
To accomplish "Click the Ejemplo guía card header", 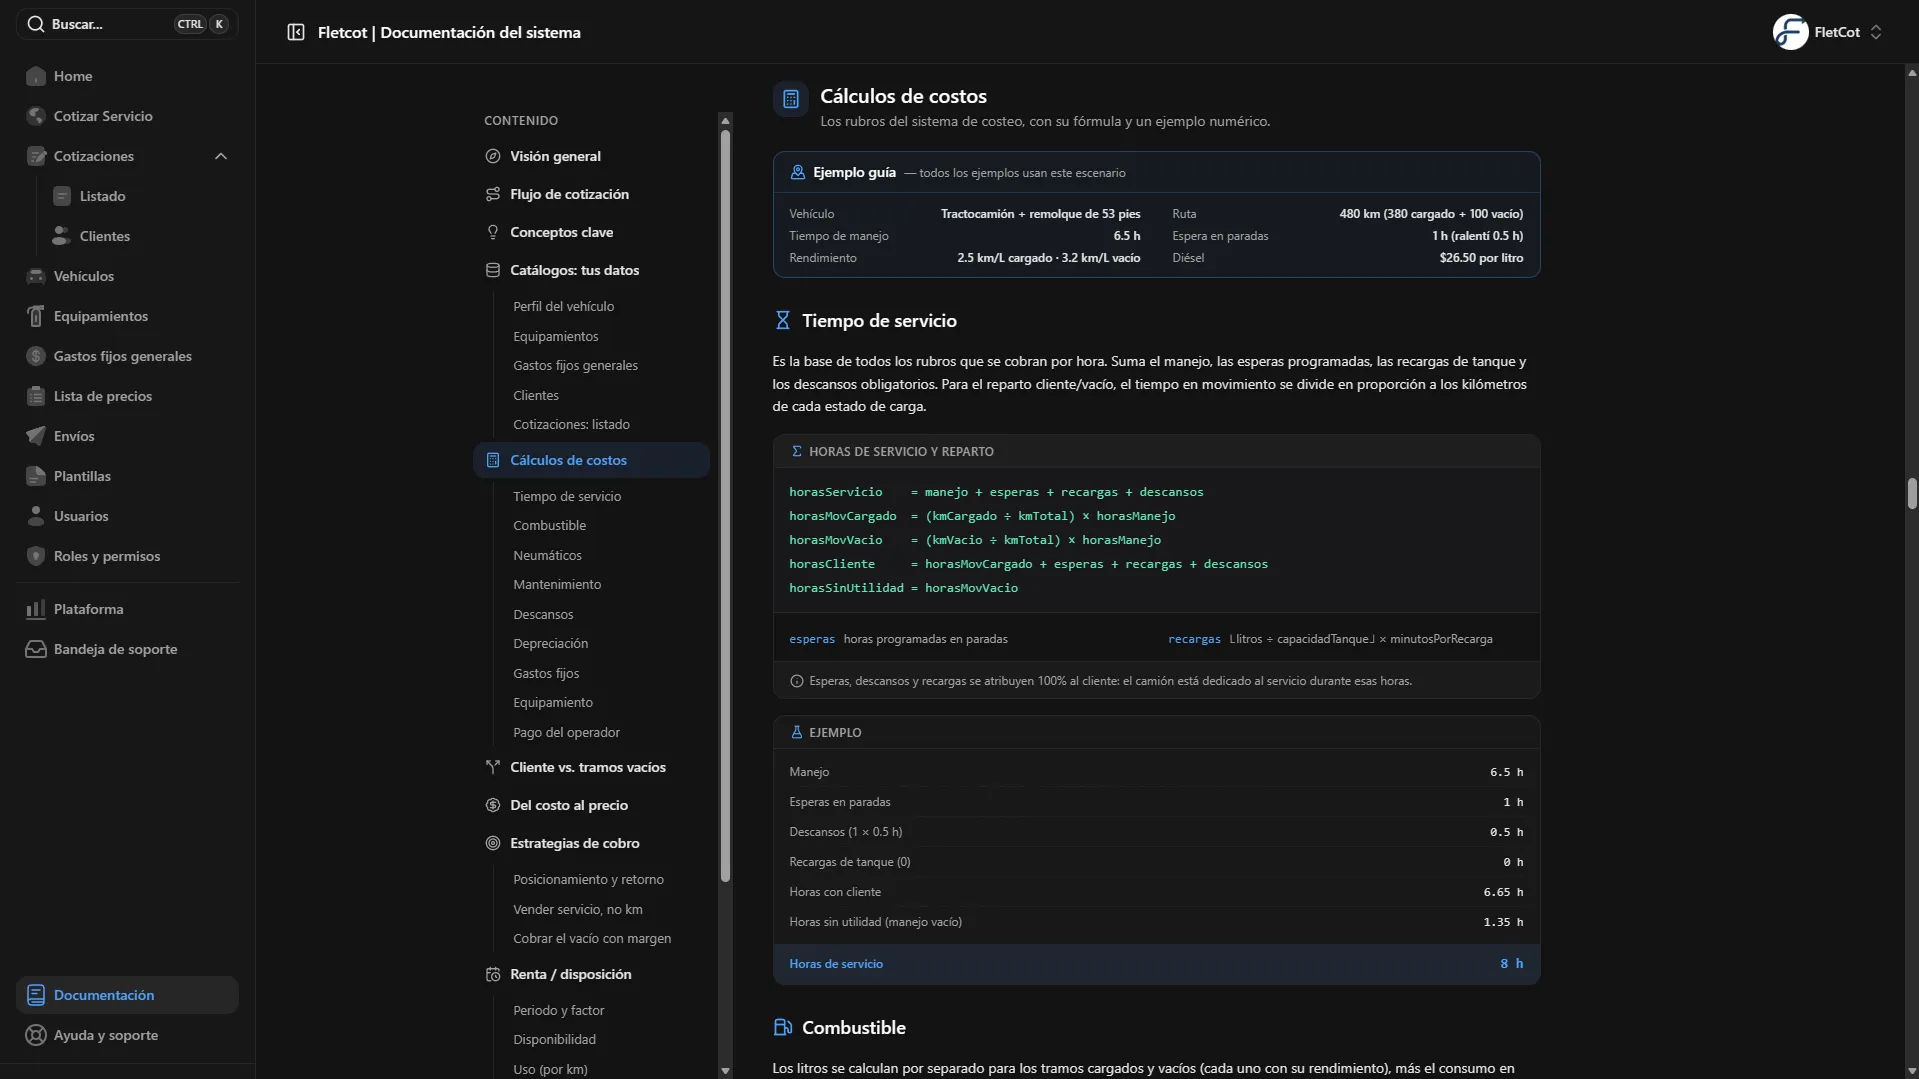I will click(1156, 172).
